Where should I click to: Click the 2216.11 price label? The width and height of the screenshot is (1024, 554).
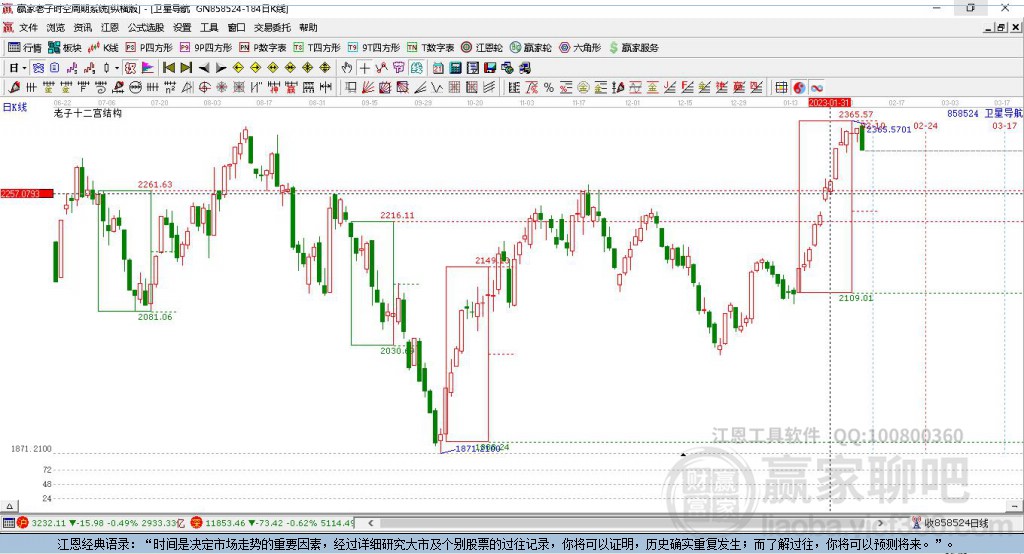(x=397, y=215)
